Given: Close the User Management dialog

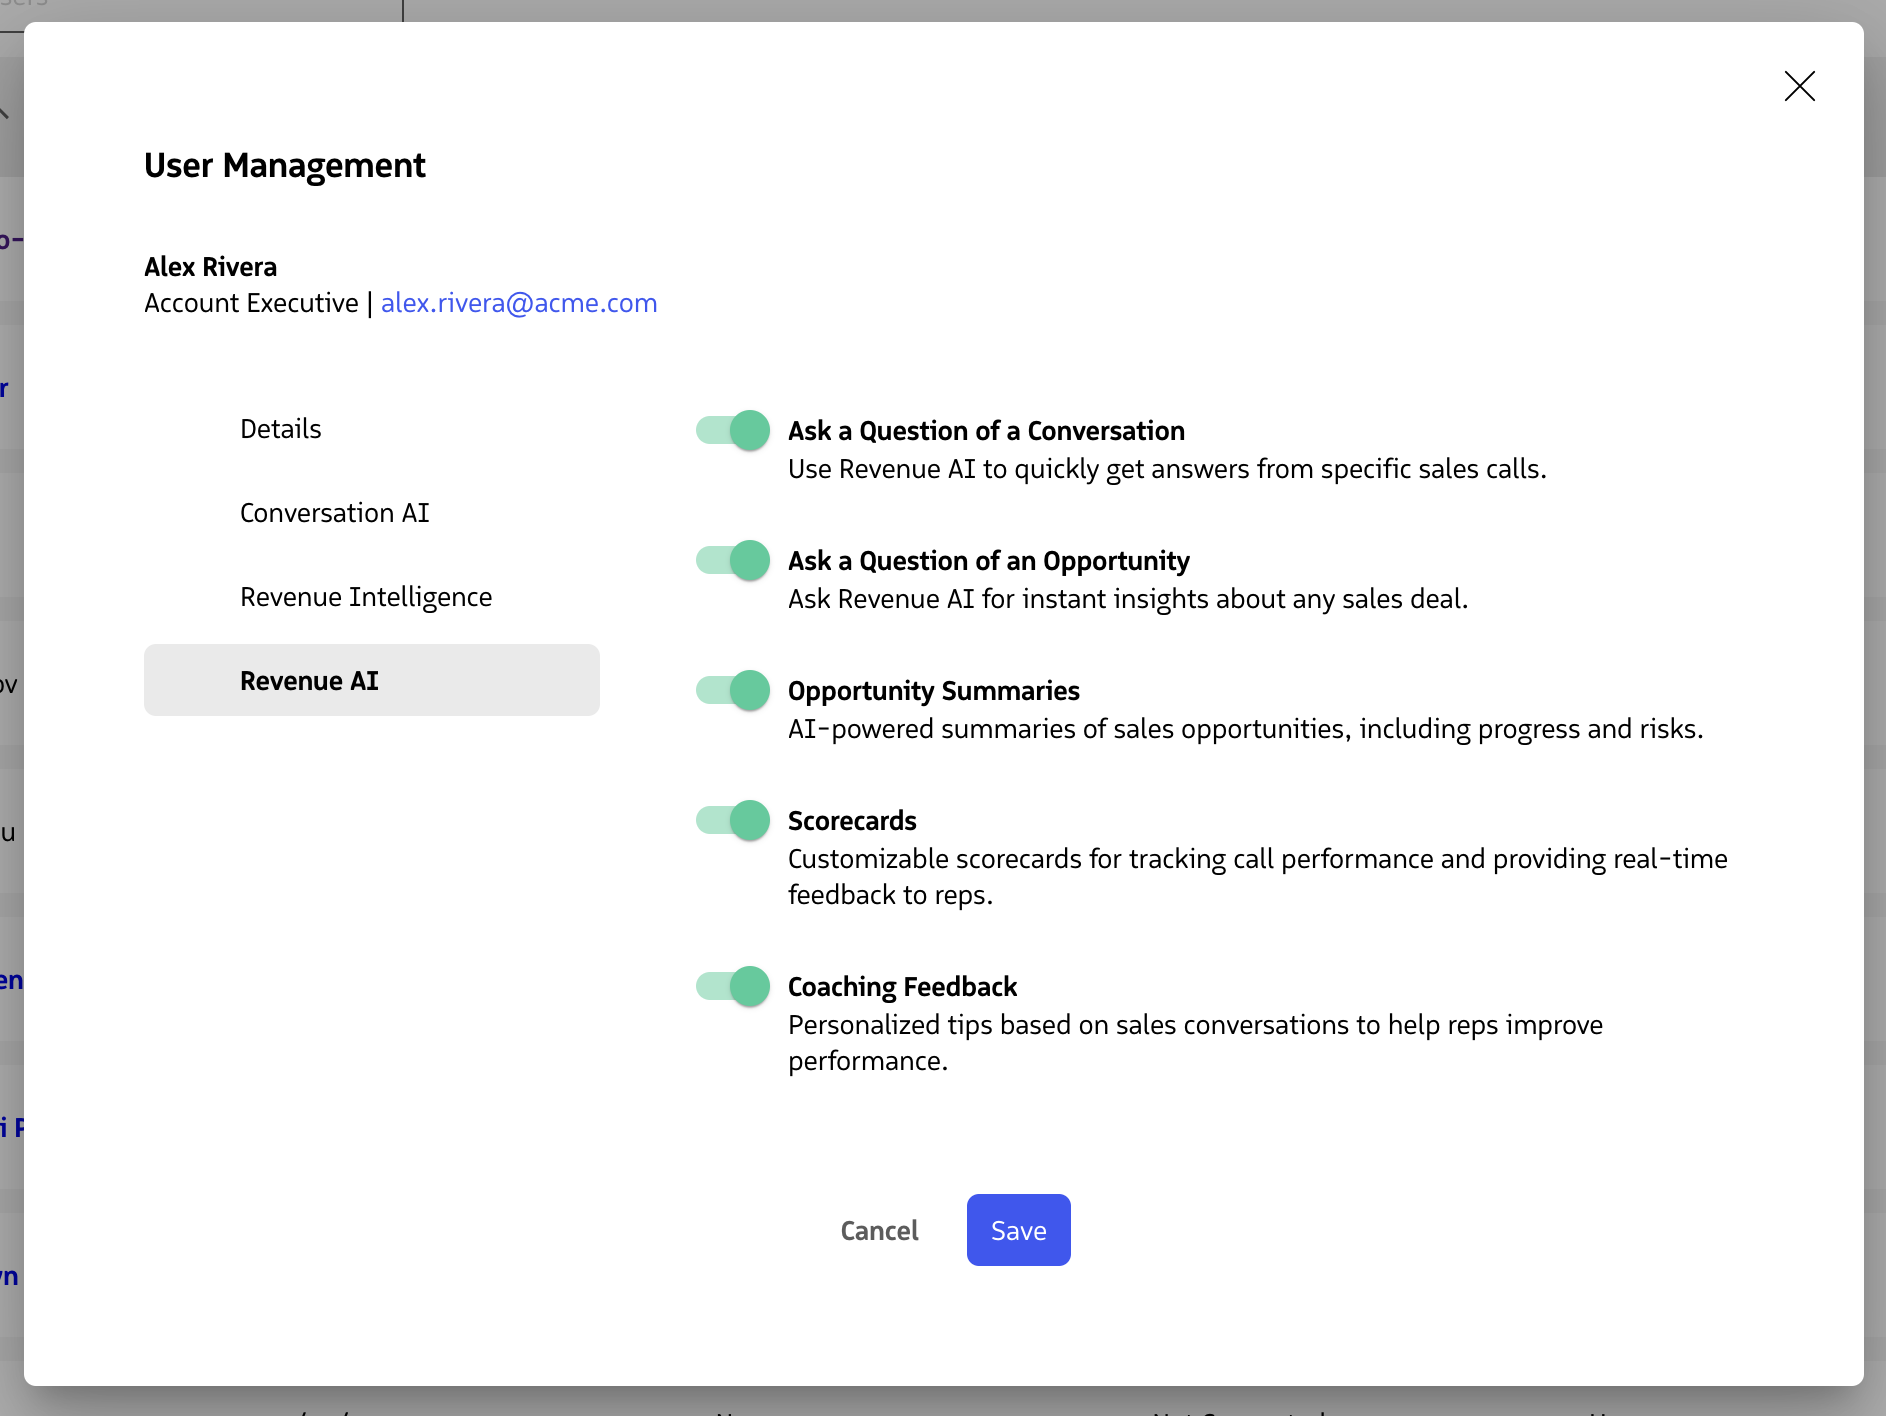Looking at the screenshot, I should tap(1799, 86).
